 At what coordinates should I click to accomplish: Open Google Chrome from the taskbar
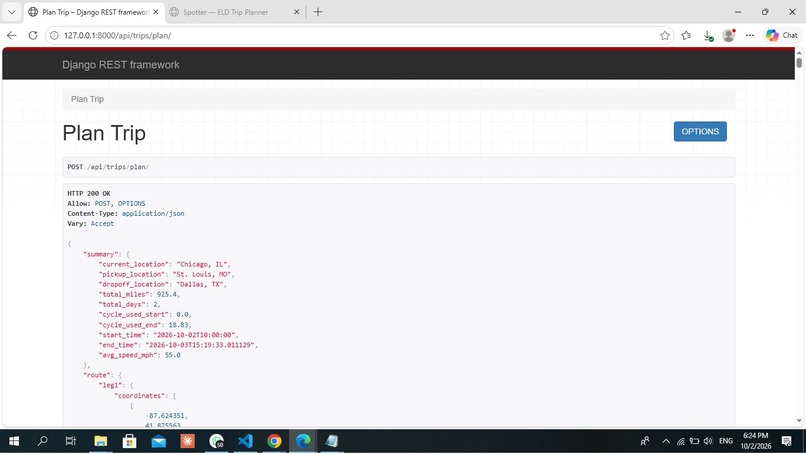[274, 441]
